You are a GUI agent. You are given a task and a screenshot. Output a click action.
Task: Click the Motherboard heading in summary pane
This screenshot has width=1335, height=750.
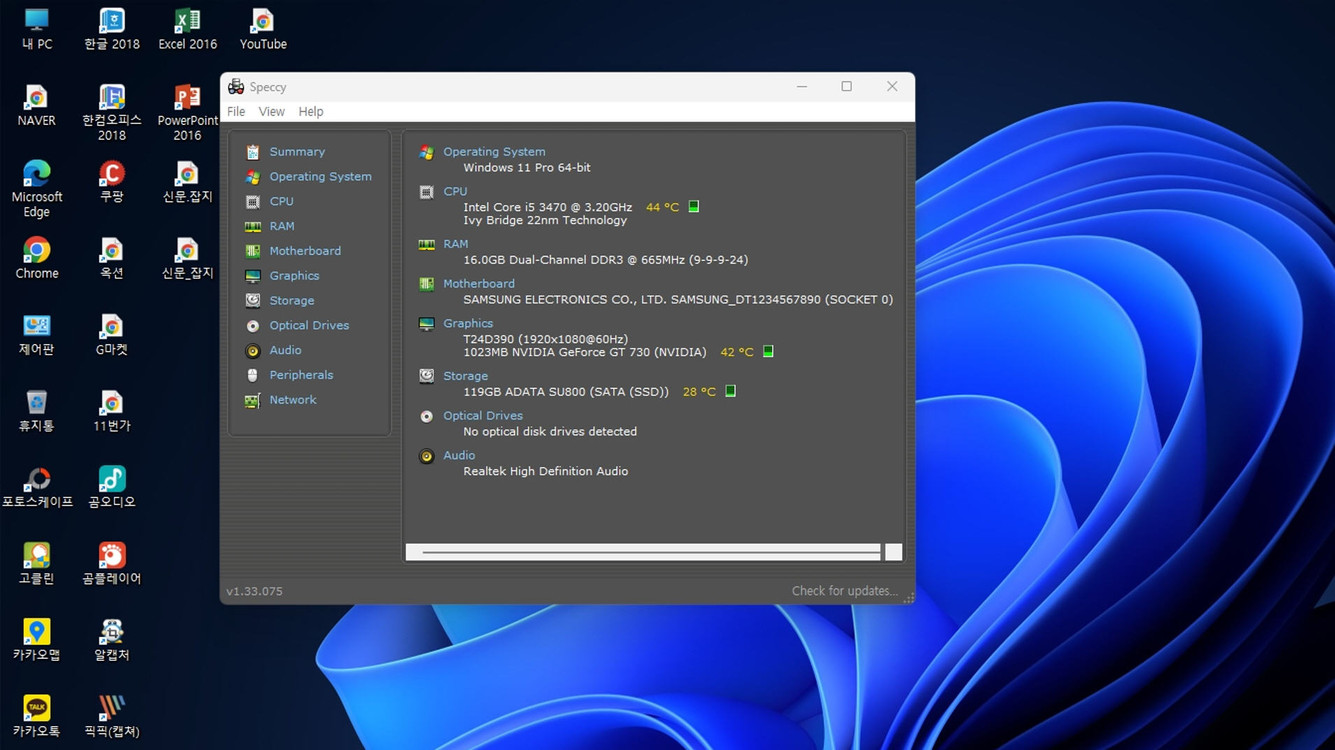pos(479,284)
